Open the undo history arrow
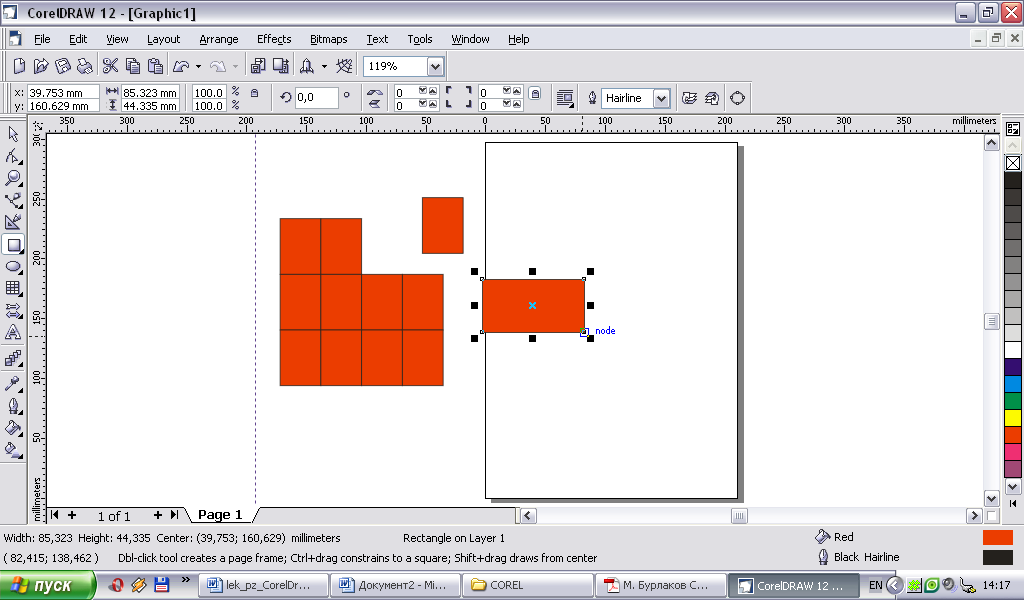 198,66
